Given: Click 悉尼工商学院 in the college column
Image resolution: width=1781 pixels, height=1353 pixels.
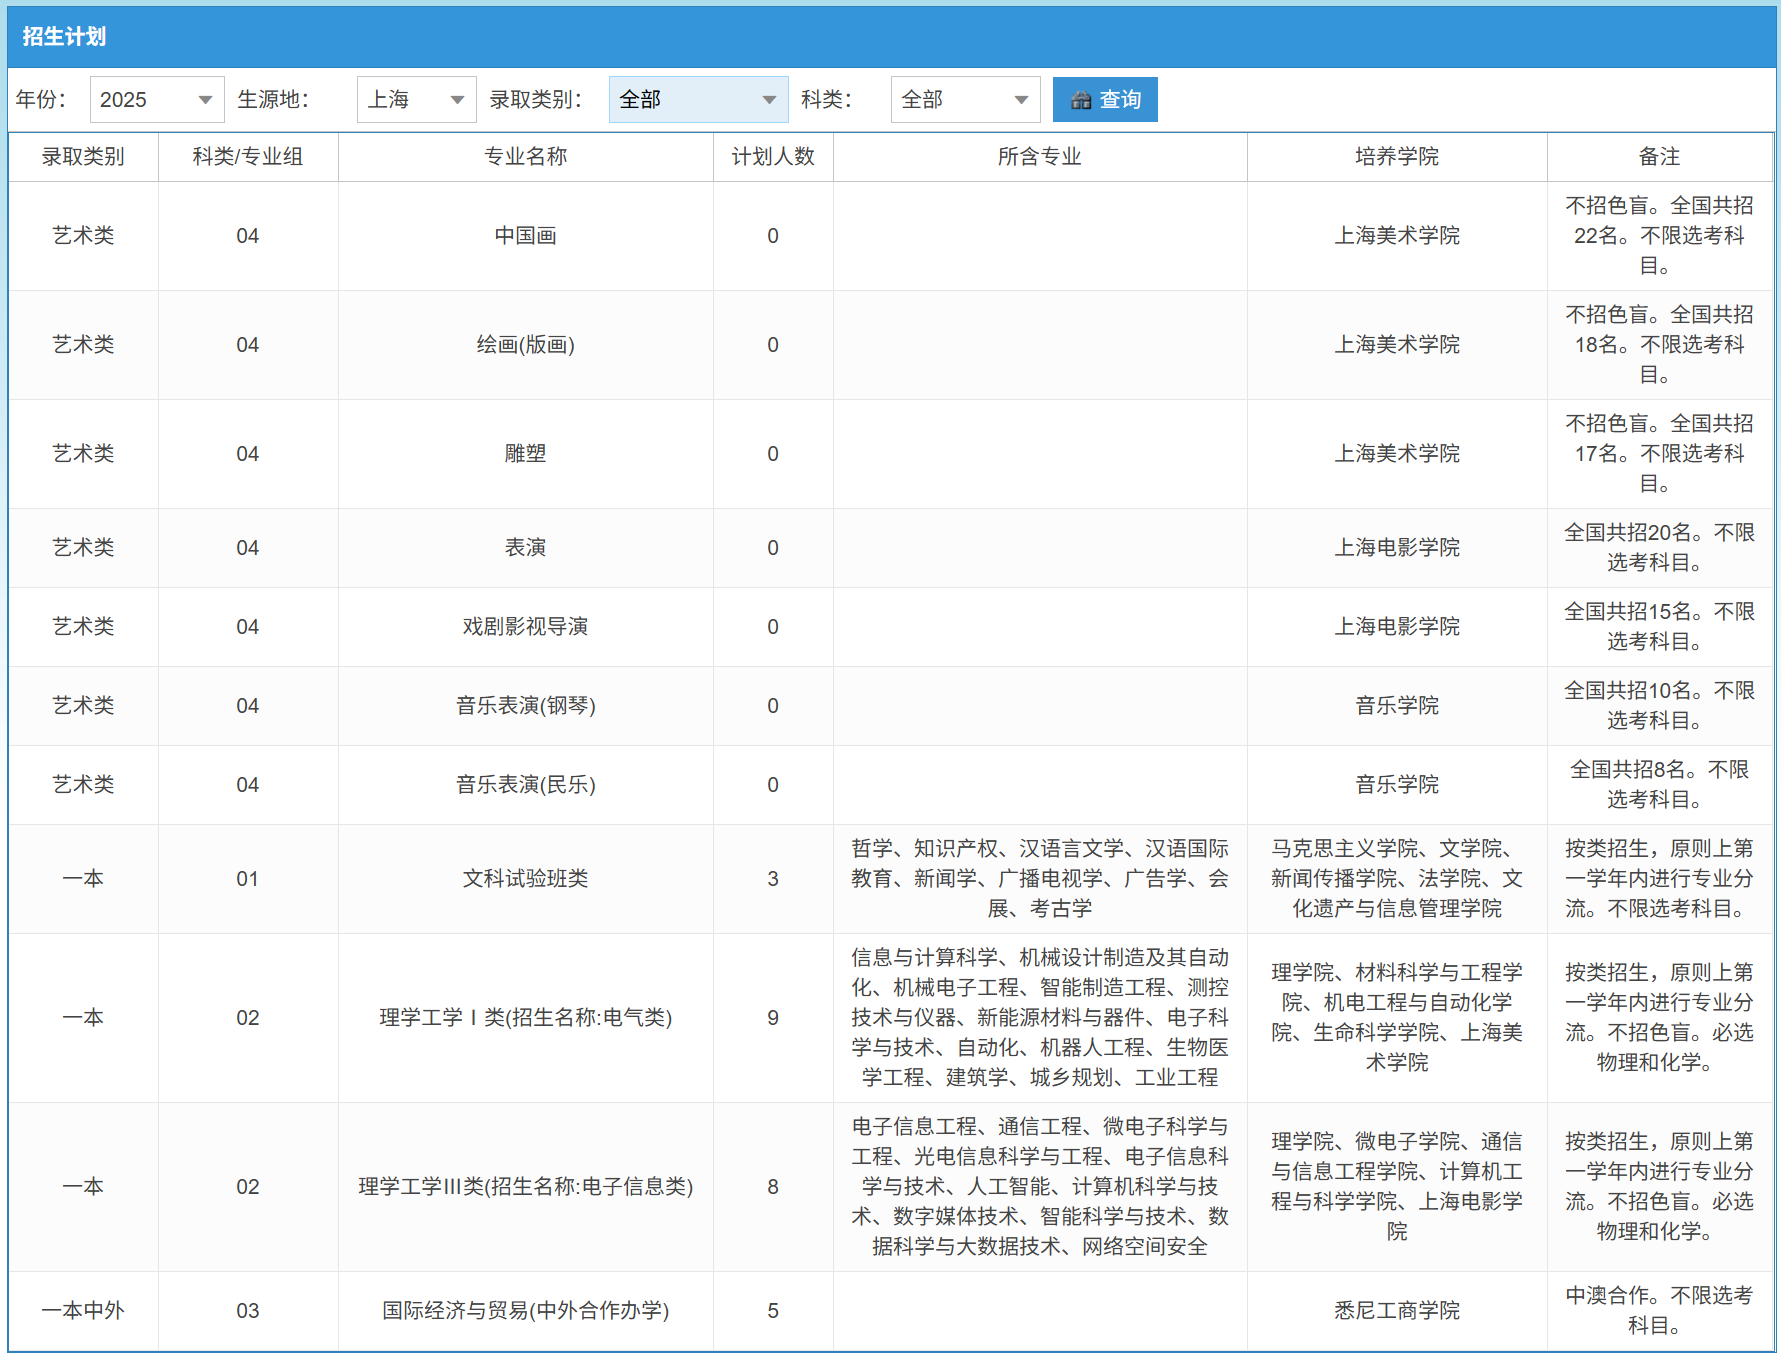Looking at the screenshot, I should 1397,1311.
